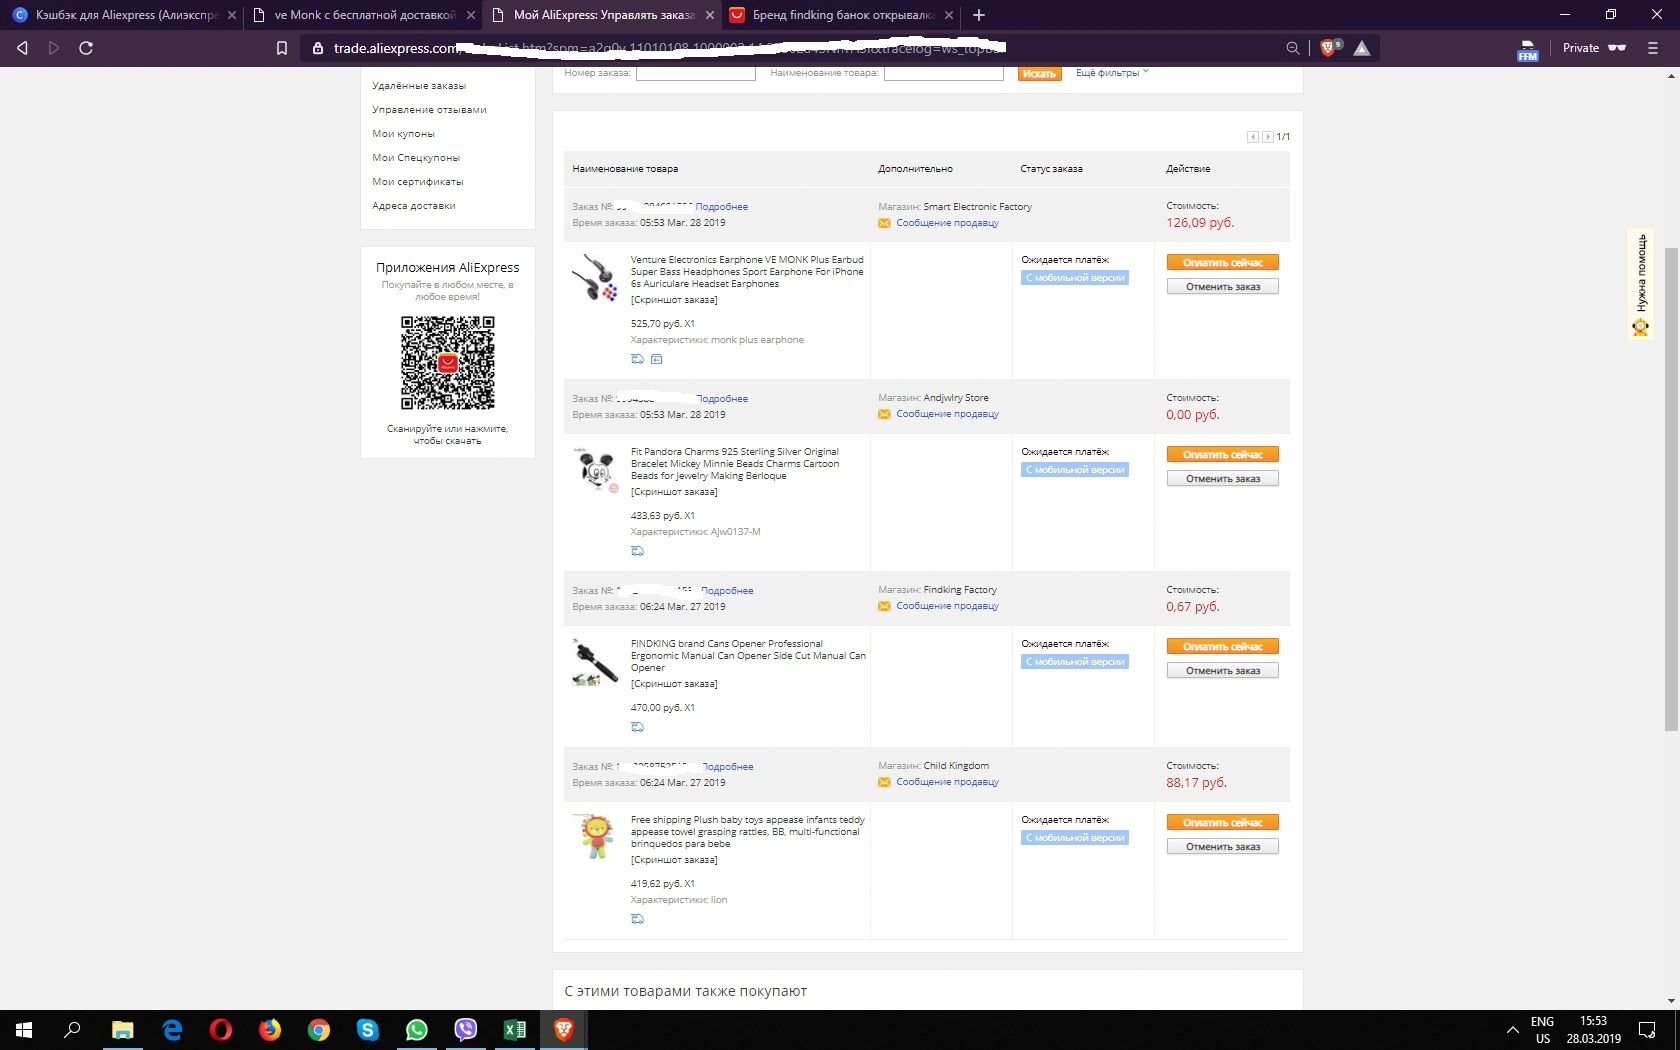This screenshot has height=1050, width=1680.
Task: Open the Brave main menu
Action: pos(1653,48)
